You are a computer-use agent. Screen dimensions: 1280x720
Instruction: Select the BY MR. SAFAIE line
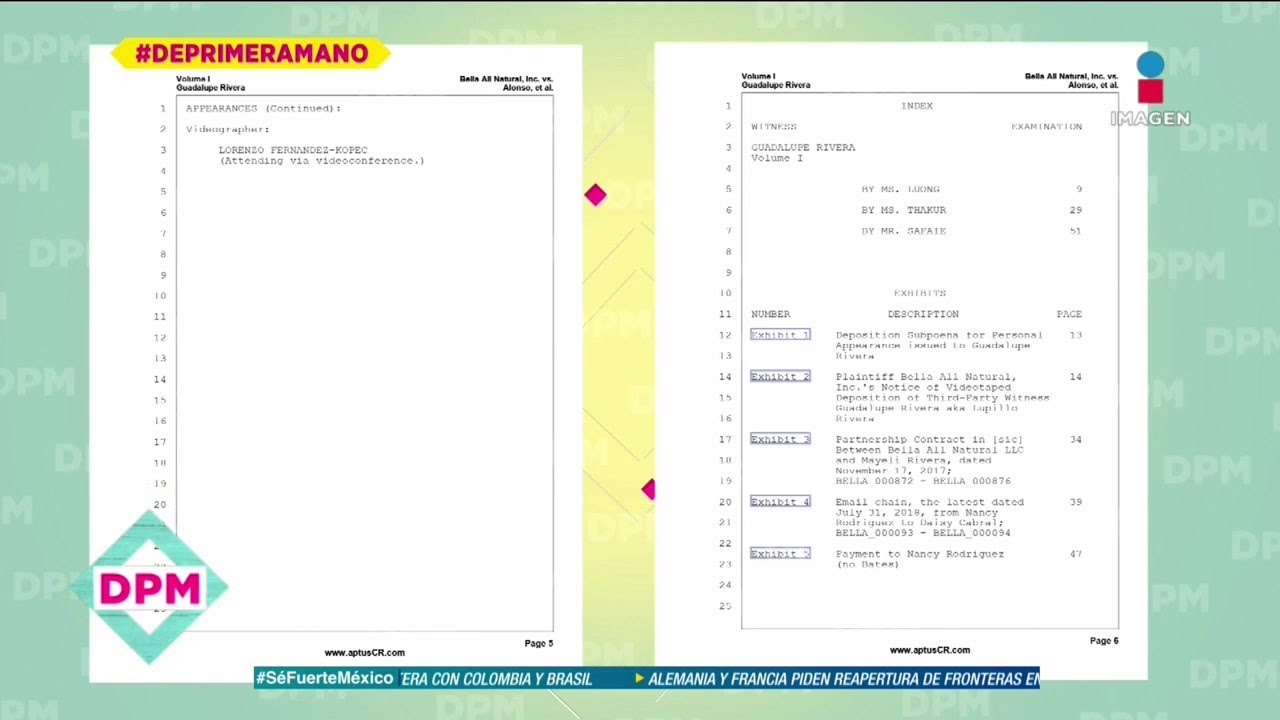tap(903, 231)
